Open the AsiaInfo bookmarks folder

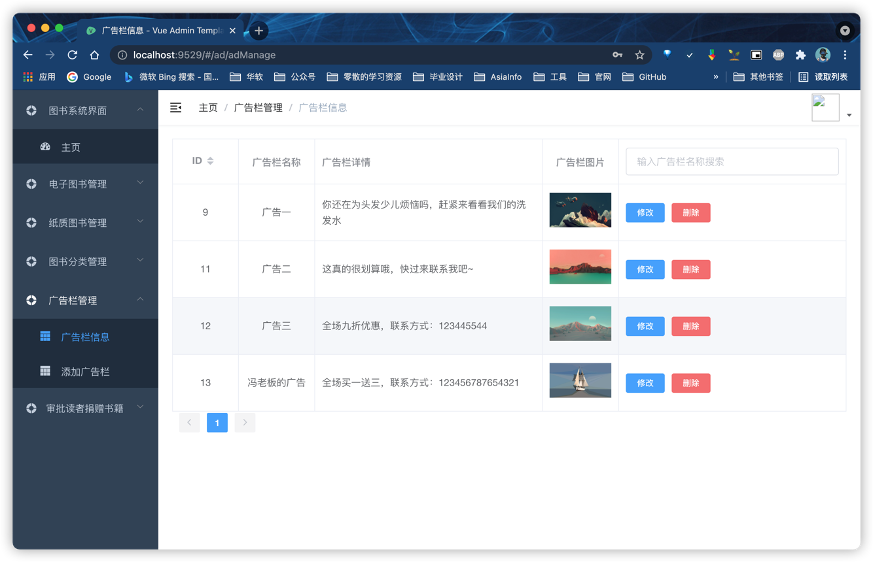pos(498,77)
